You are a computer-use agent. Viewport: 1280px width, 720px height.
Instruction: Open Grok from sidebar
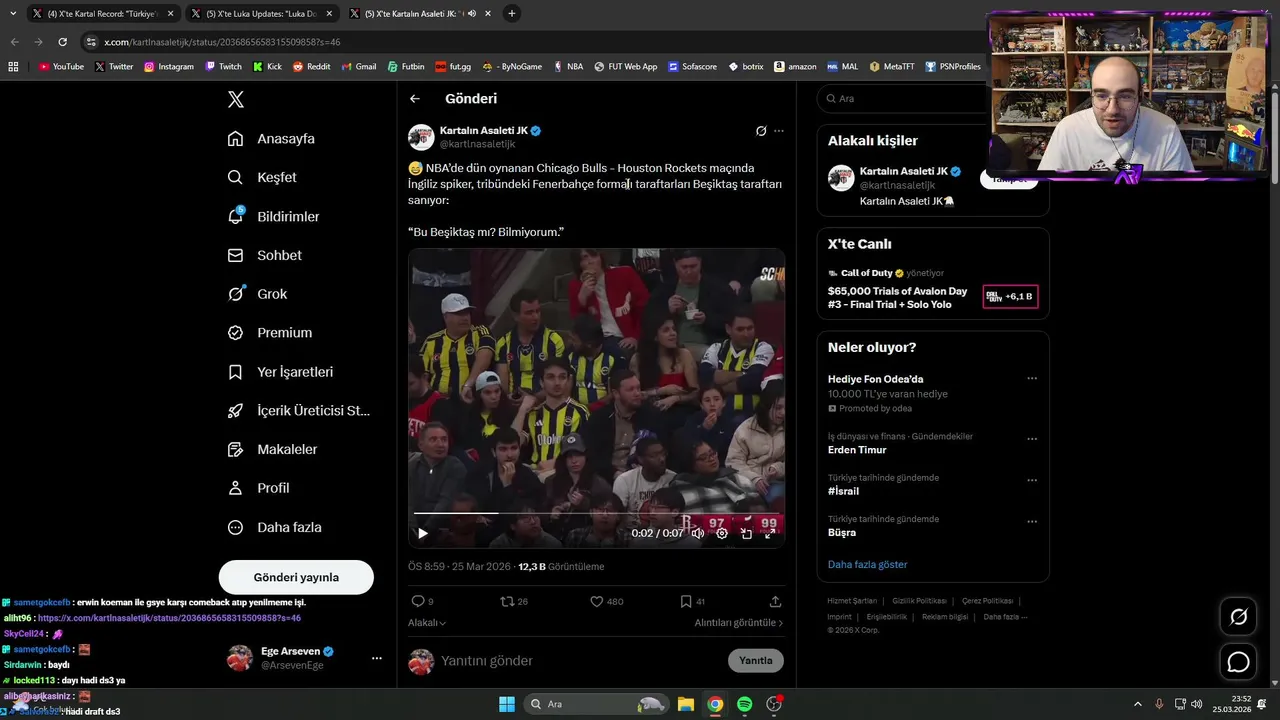click(x=257, y=294)
